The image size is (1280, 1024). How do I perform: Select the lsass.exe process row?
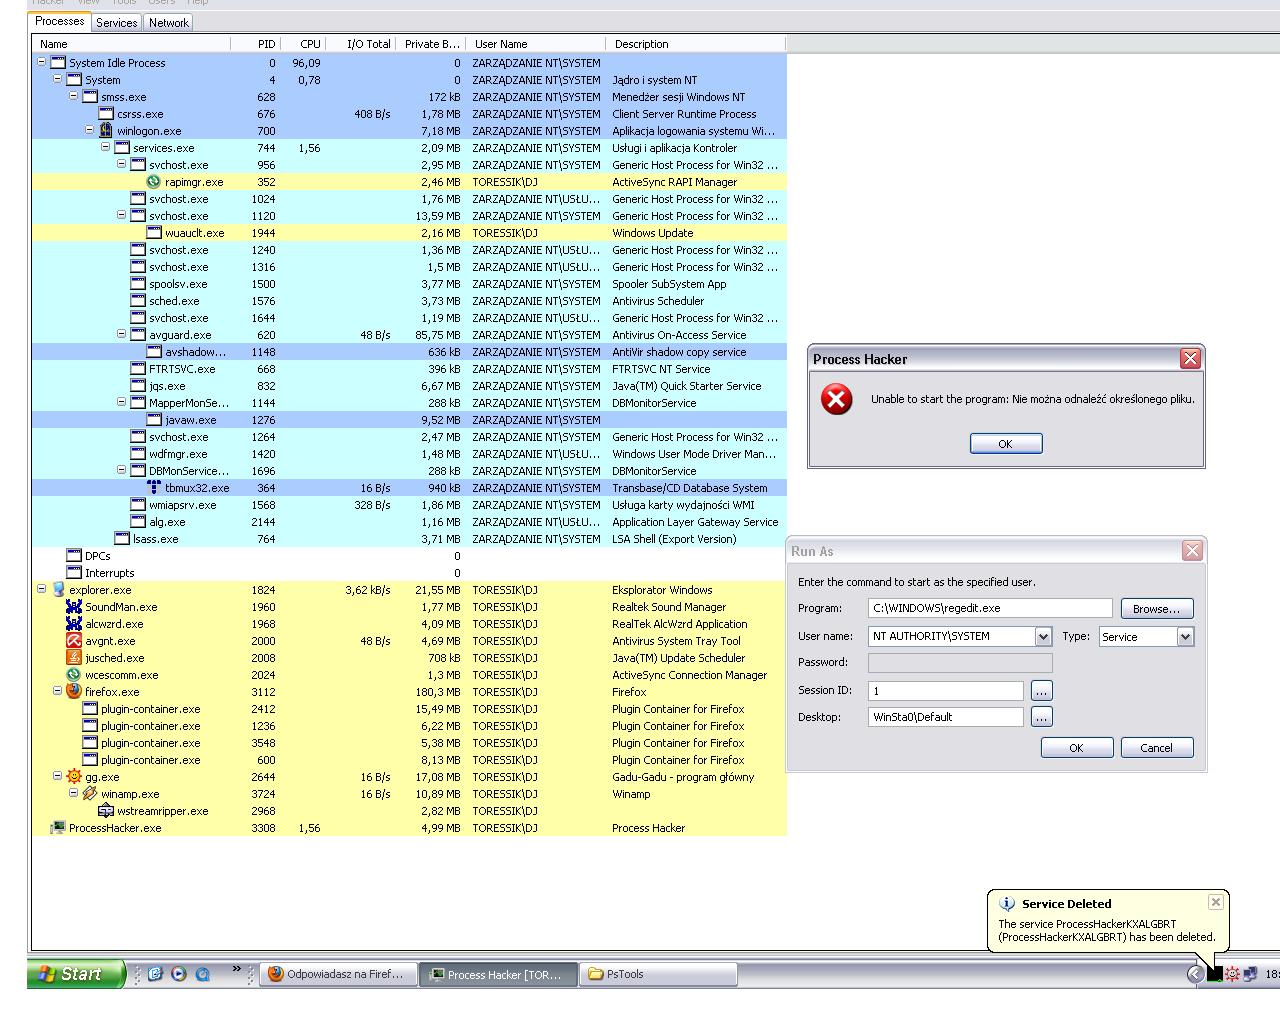[409, 539]
